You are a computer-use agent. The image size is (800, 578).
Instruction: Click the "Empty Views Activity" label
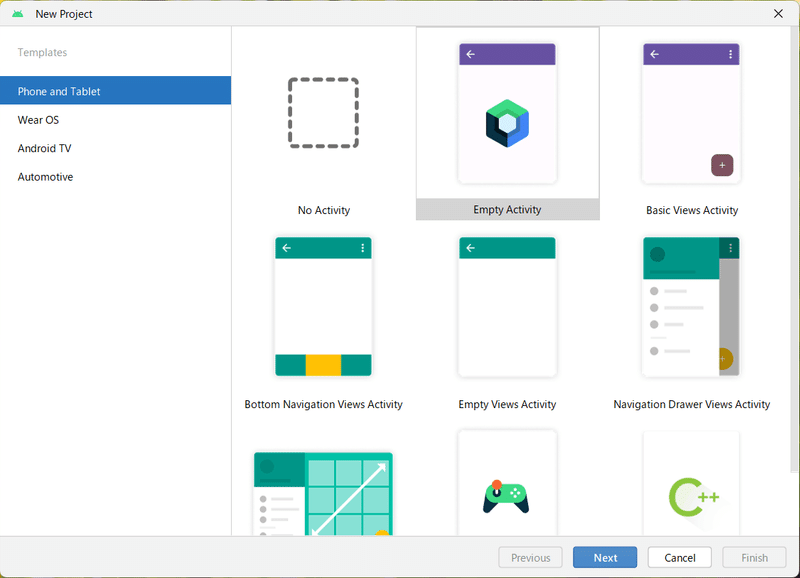coord(507,404)
